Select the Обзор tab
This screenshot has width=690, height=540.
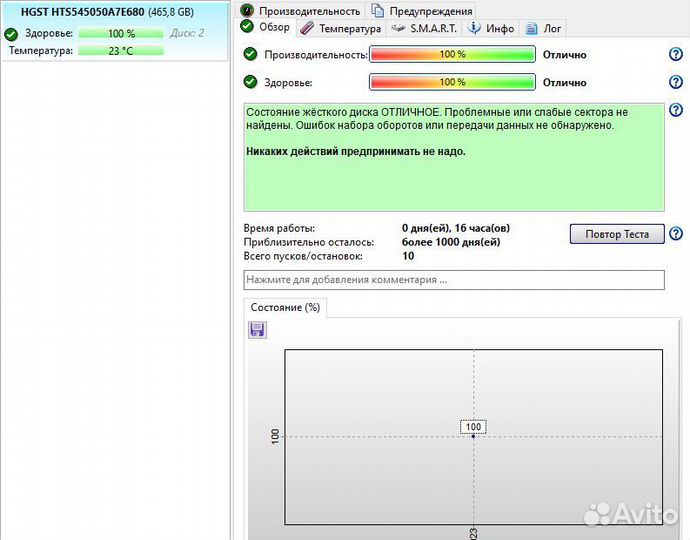coord(267,28)
